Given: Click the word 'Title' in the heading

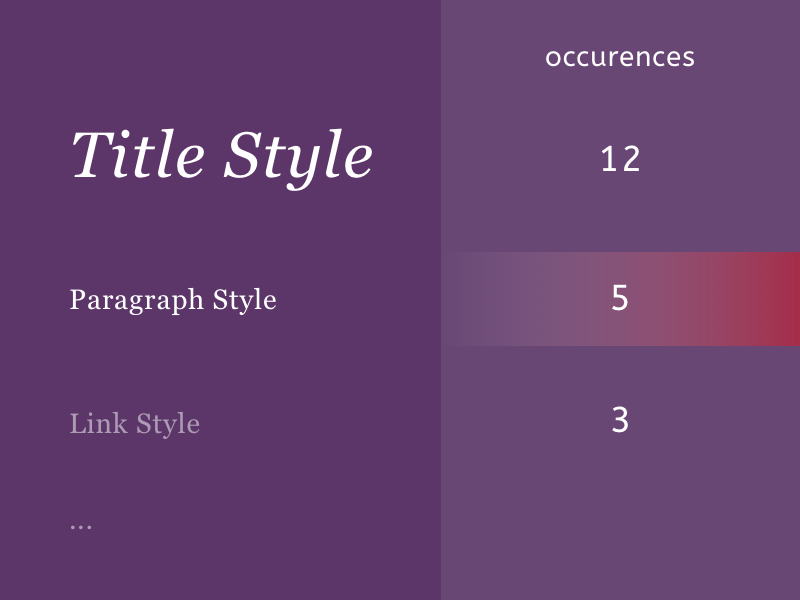Looking at the screenshot, I should [138, 154].
